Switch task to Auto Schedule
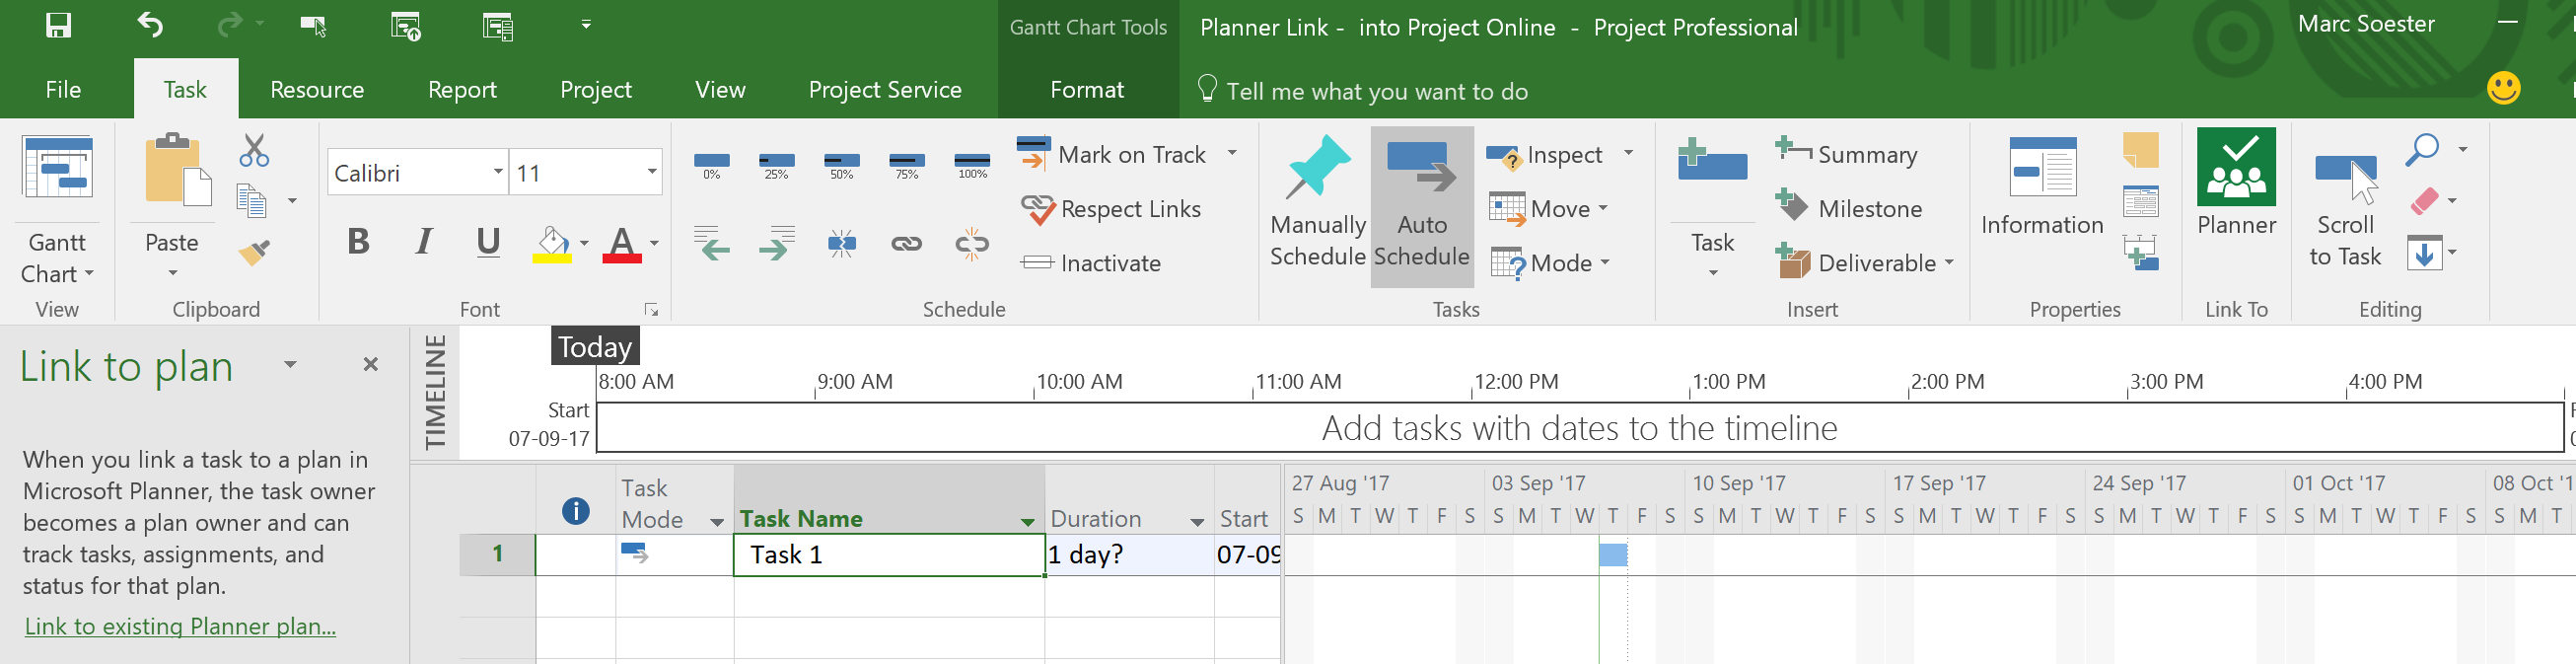 pyautogui.click(x=1422, y=207)
